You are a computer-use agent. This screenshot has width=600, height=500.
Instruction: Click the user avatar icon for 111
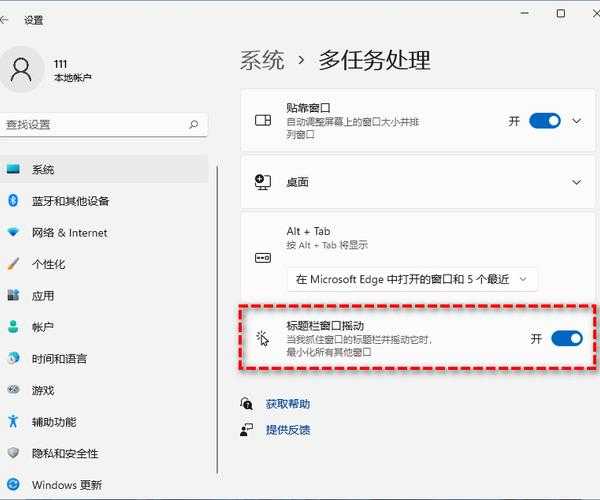coord(21,70)
